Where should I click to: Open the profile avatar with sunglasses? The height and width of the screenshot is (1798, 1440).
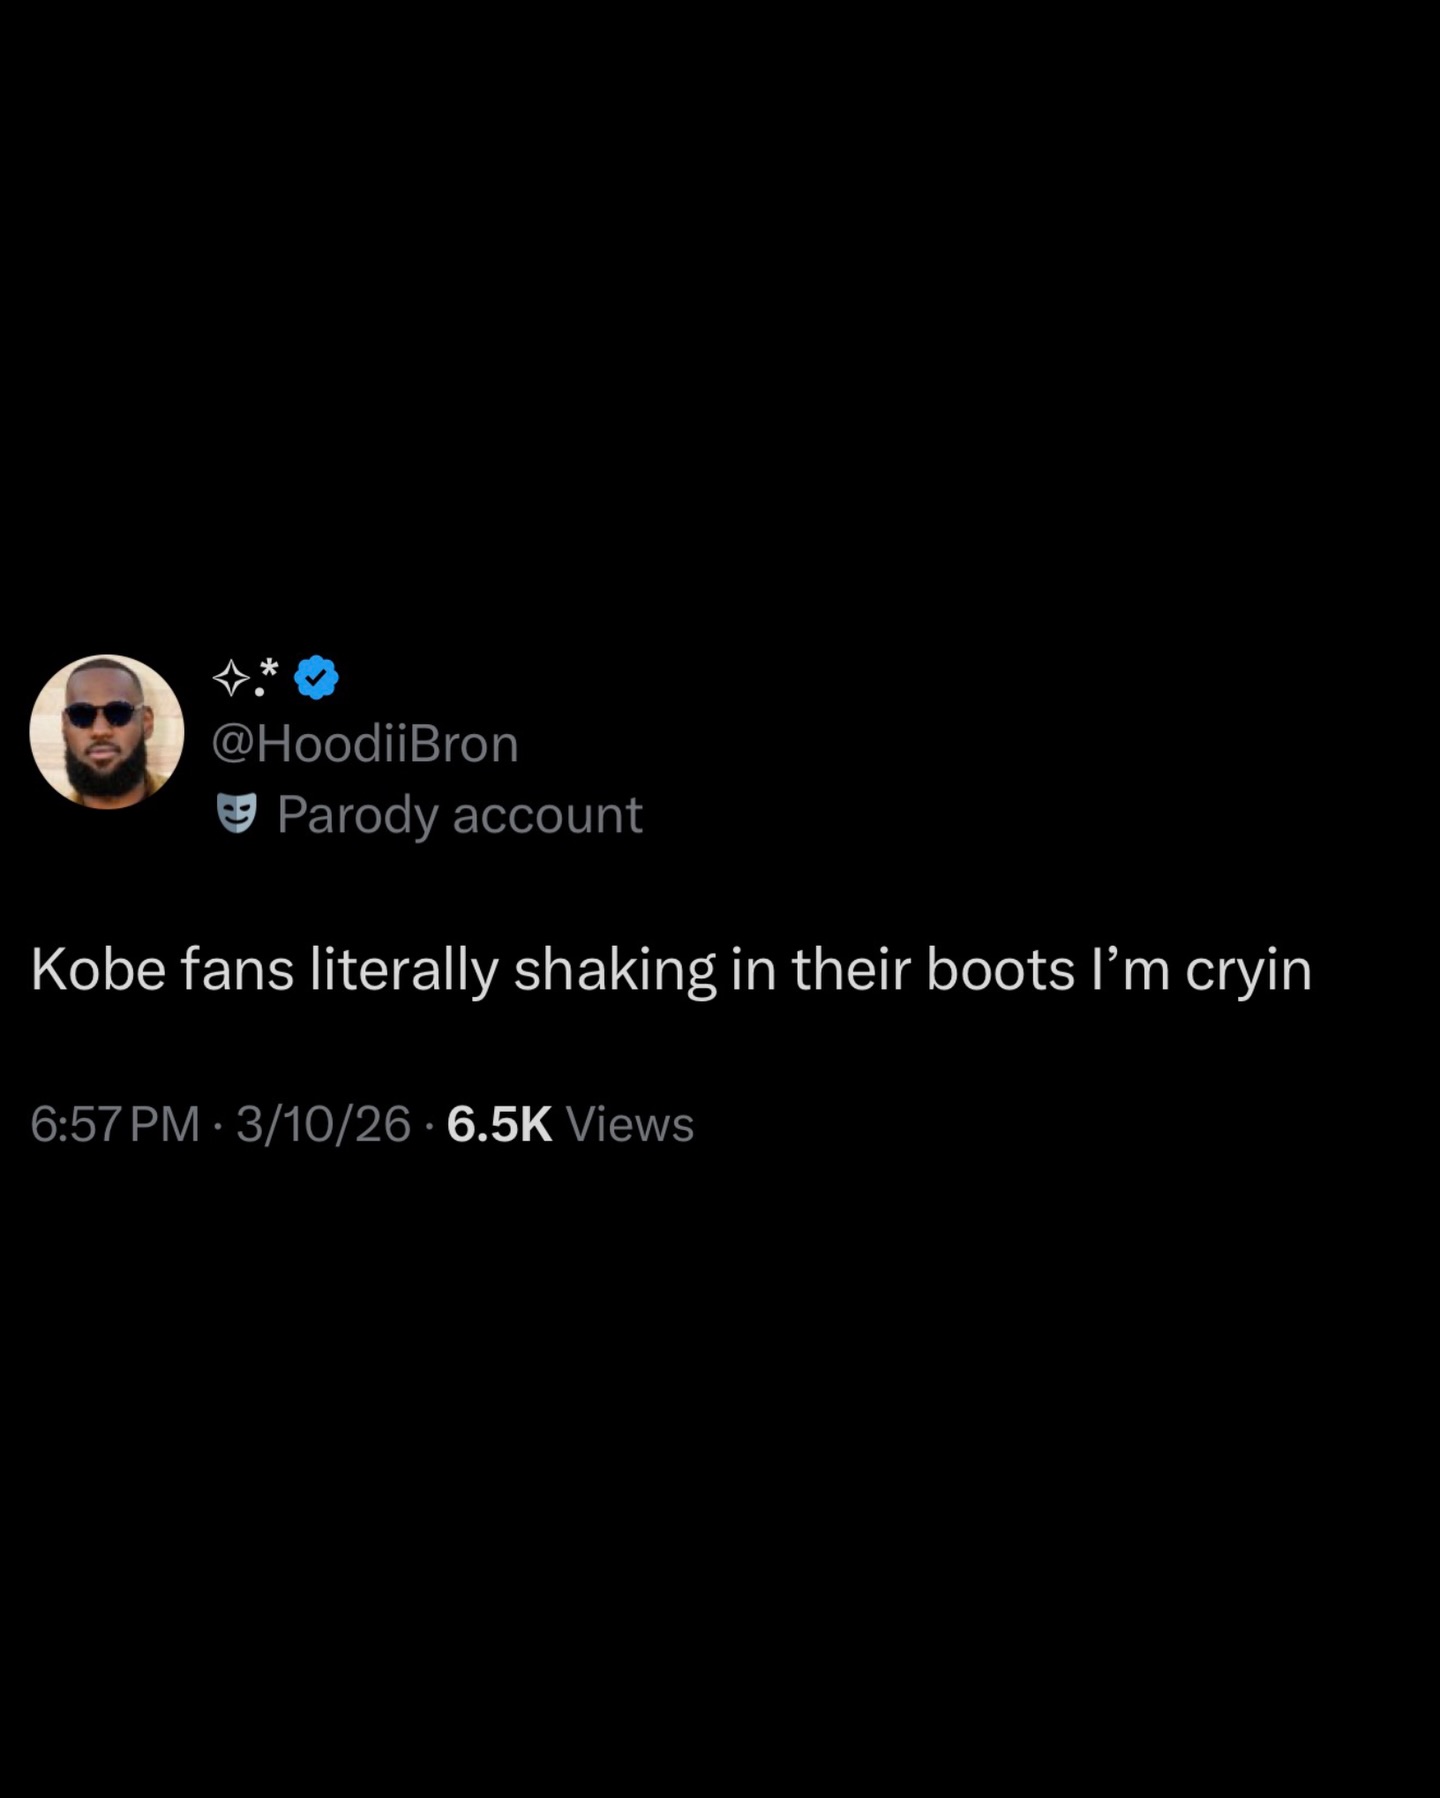[107, 732]
